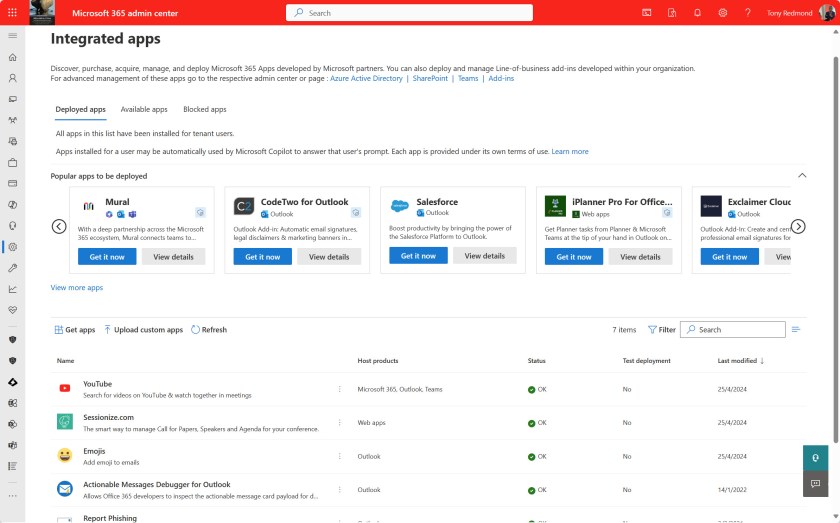Click View more apps link

77,288
